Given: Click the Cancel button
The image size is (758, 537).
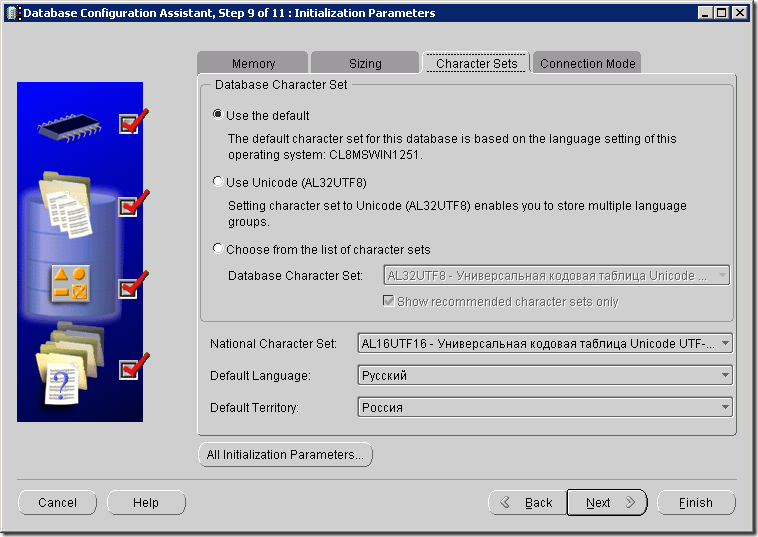Looking at the screenshot, I should 58,503.
